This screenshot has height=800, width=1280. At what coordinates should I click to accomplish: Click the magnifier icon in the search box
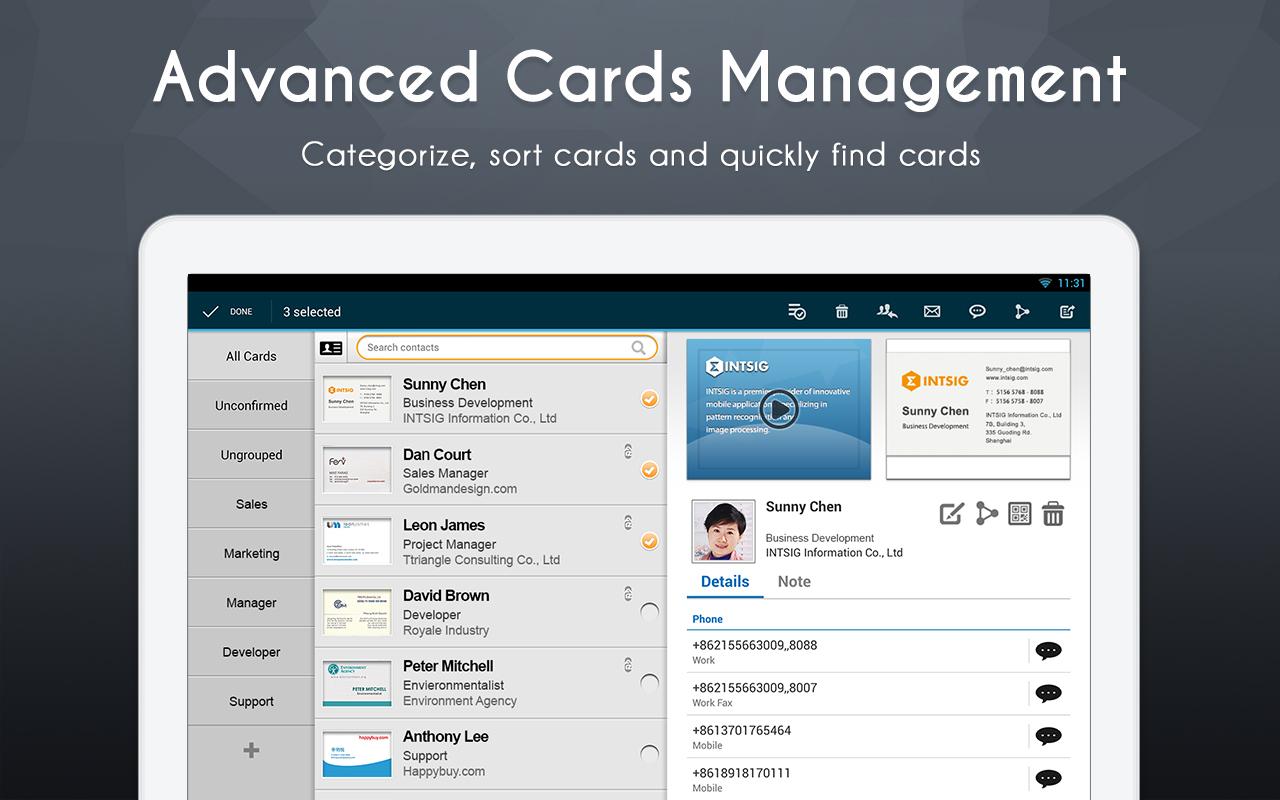[x=638, y=348]
